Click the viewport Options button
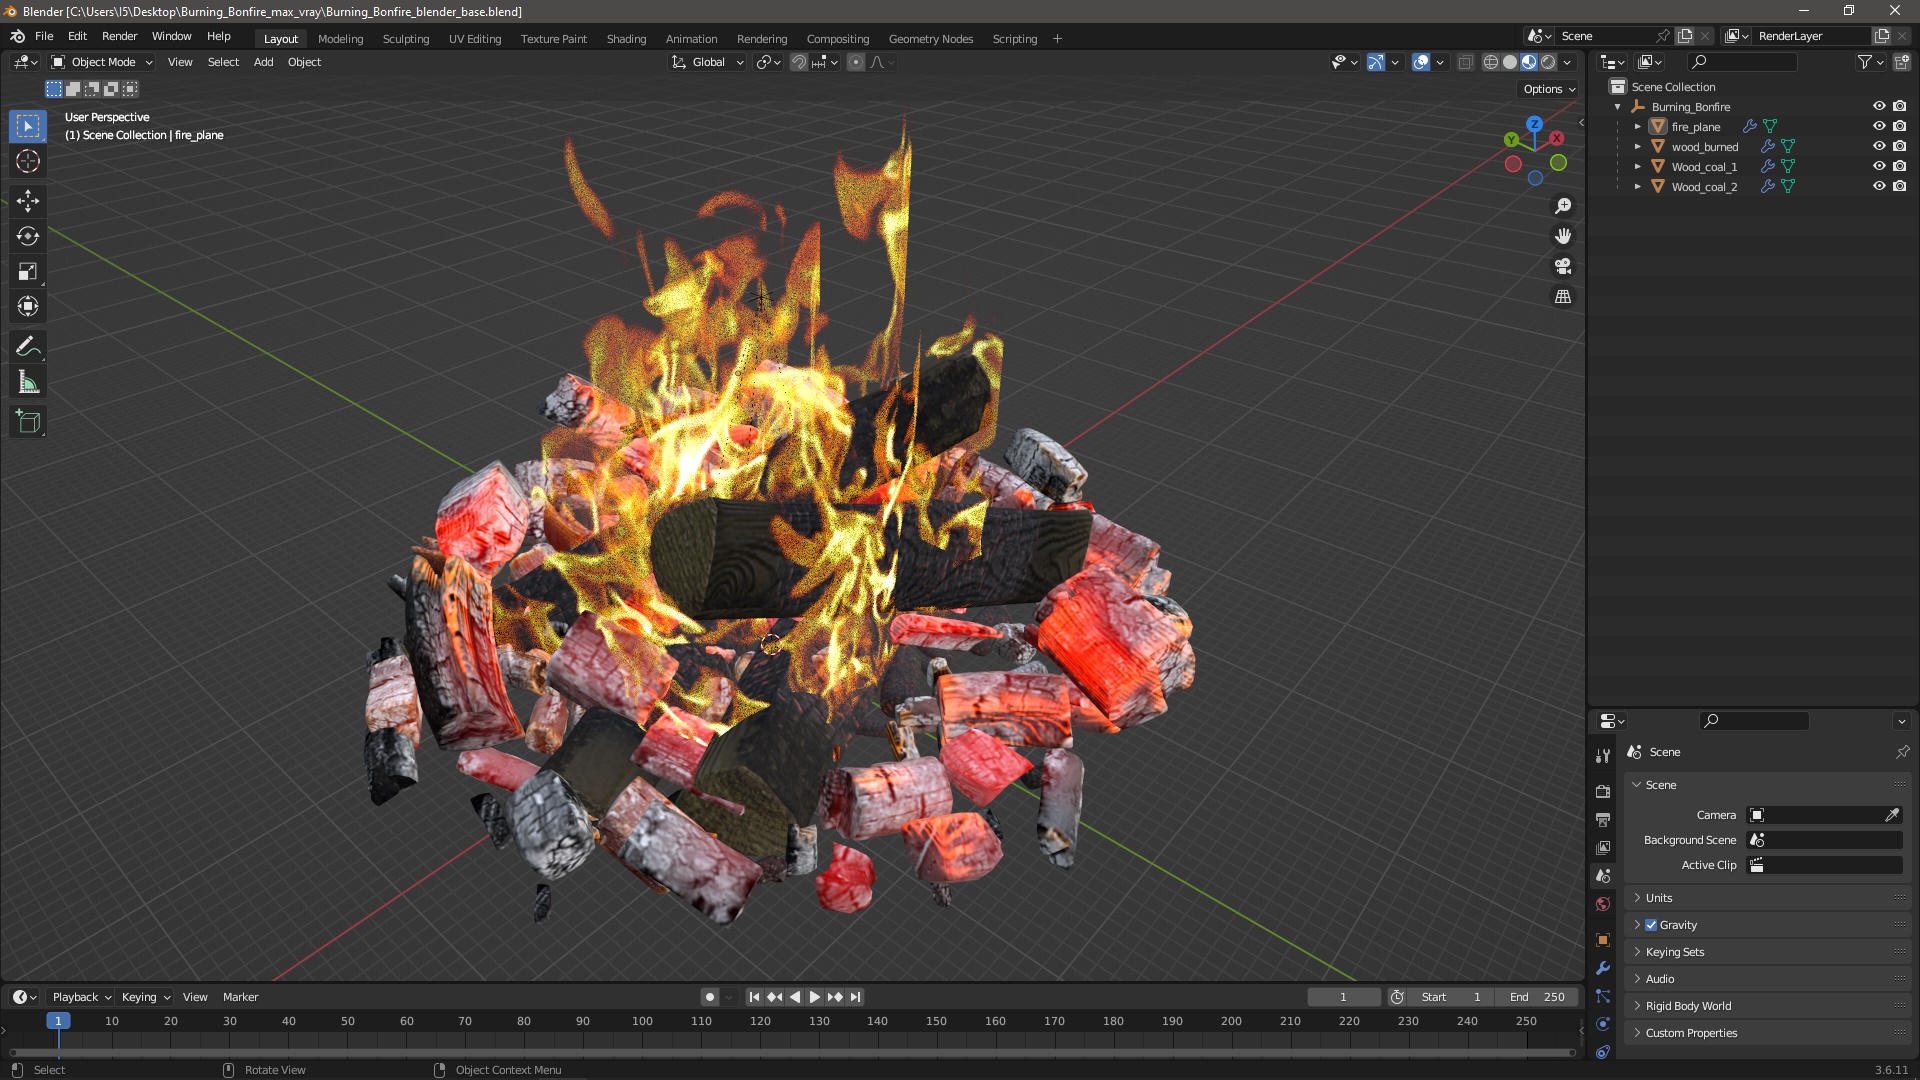Screen dimensions: 1920x1080 pyautogui.click(x=1548, y=89)
